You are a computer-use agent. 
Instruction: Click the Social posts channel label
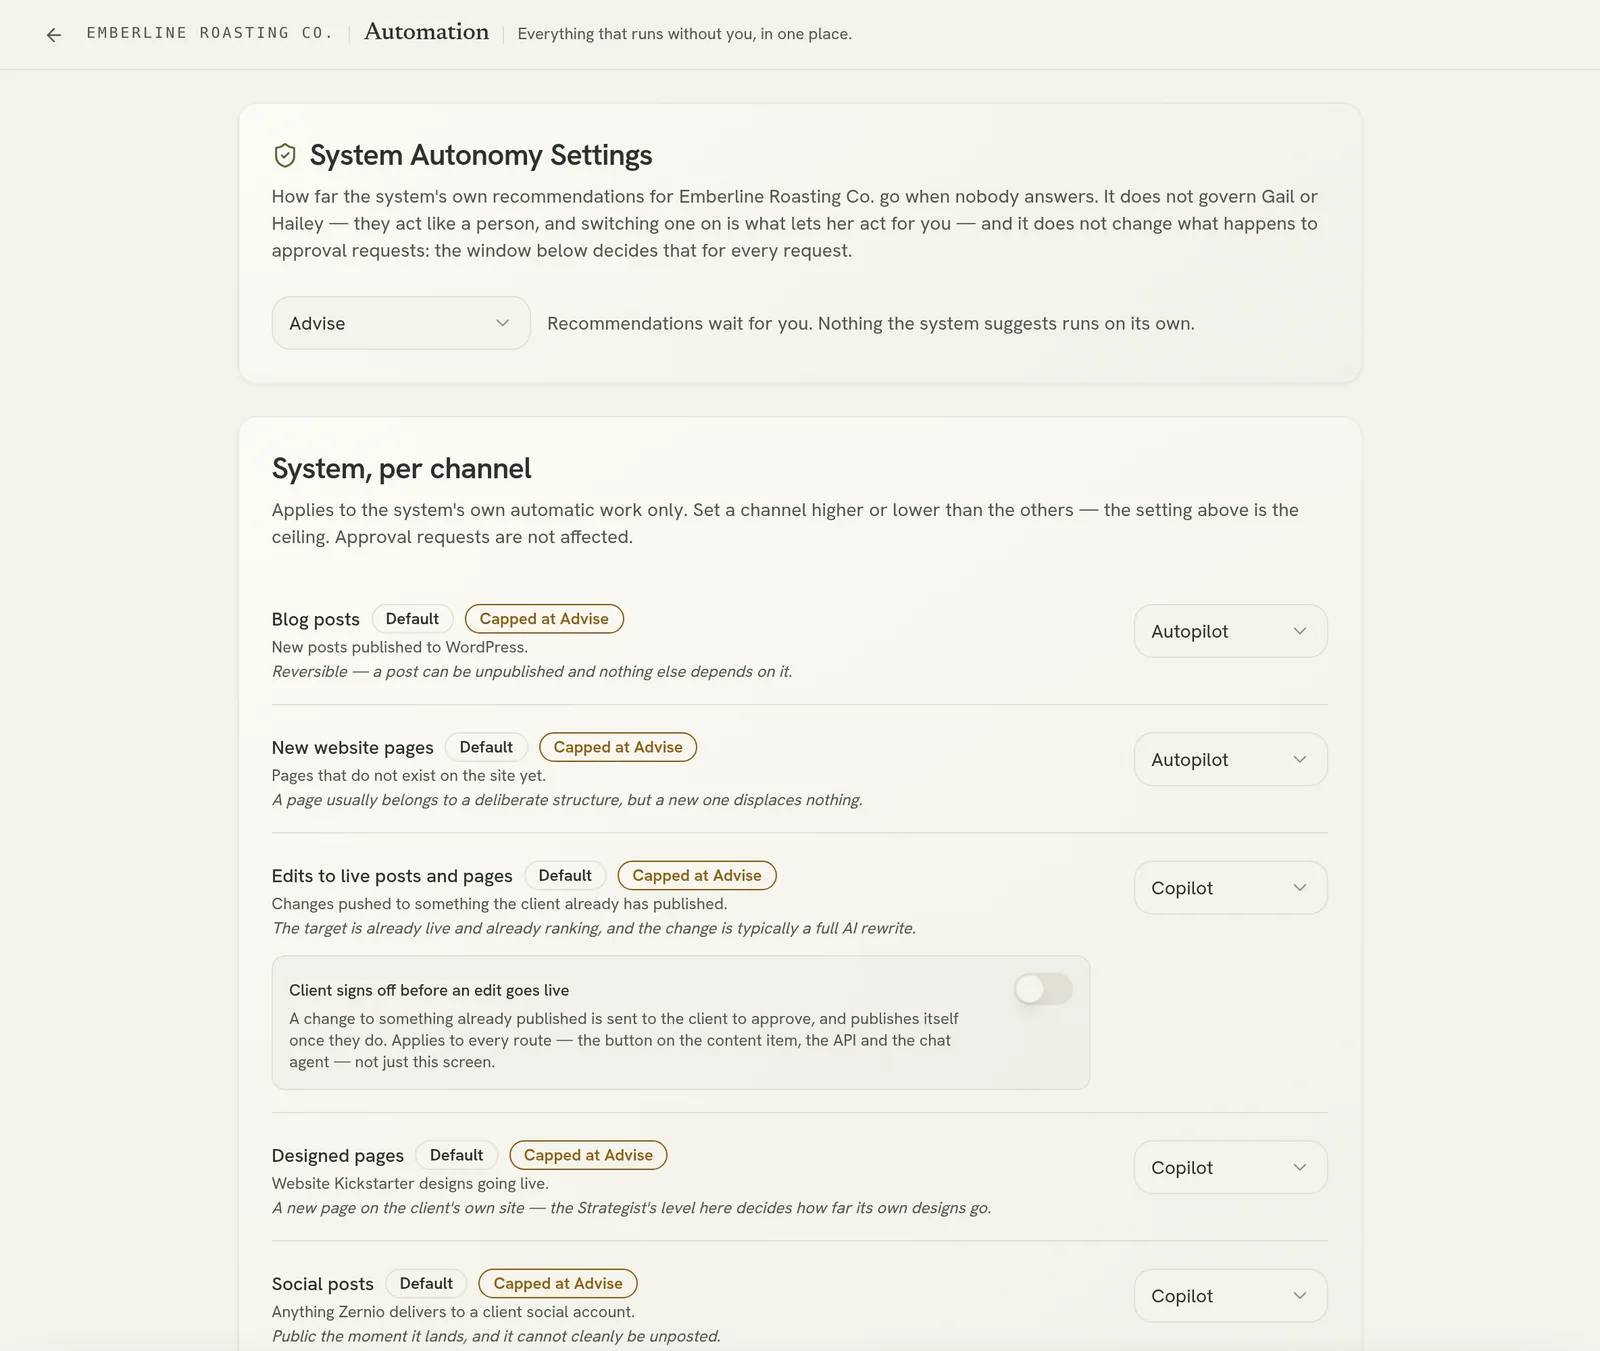point(322,1284)
